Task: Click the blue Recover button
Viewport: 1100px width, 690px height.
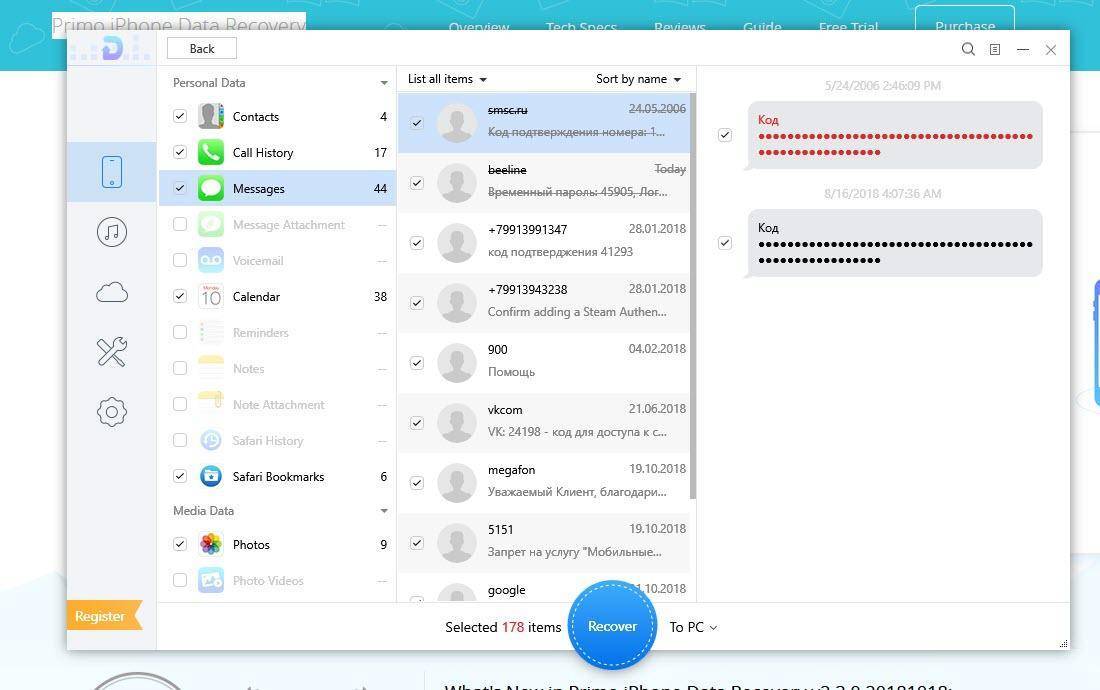Action: coord(612,626)
